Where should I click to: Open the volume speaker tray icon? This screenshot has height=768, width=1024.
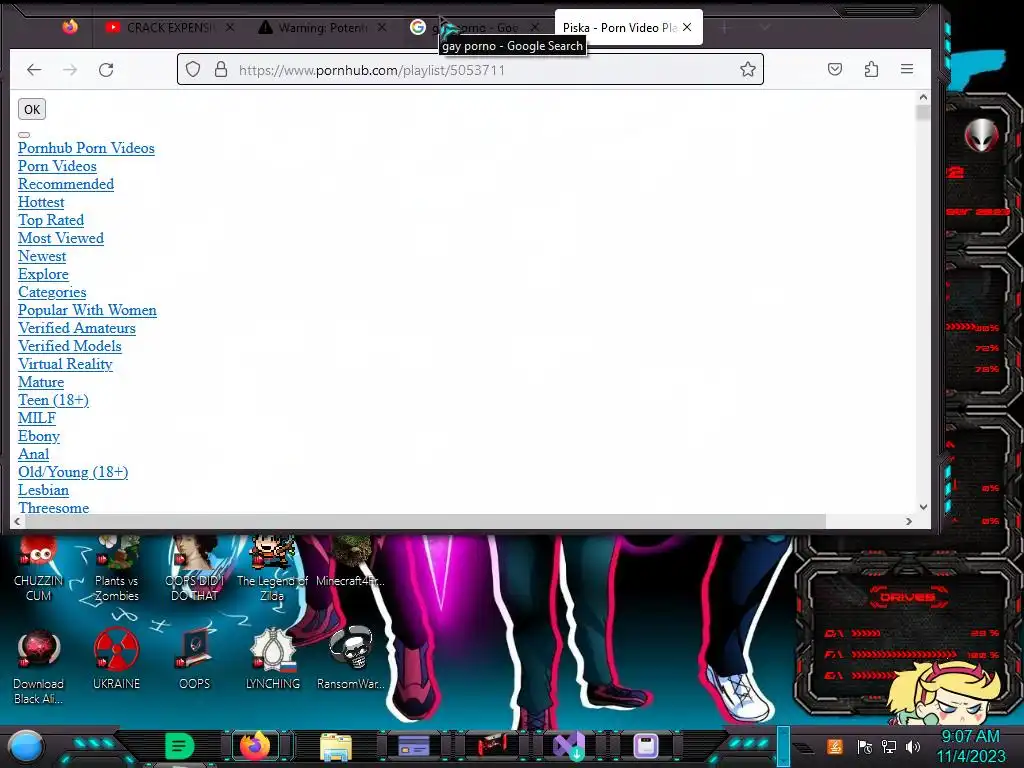pyautogui.click(x=913, y=746)
